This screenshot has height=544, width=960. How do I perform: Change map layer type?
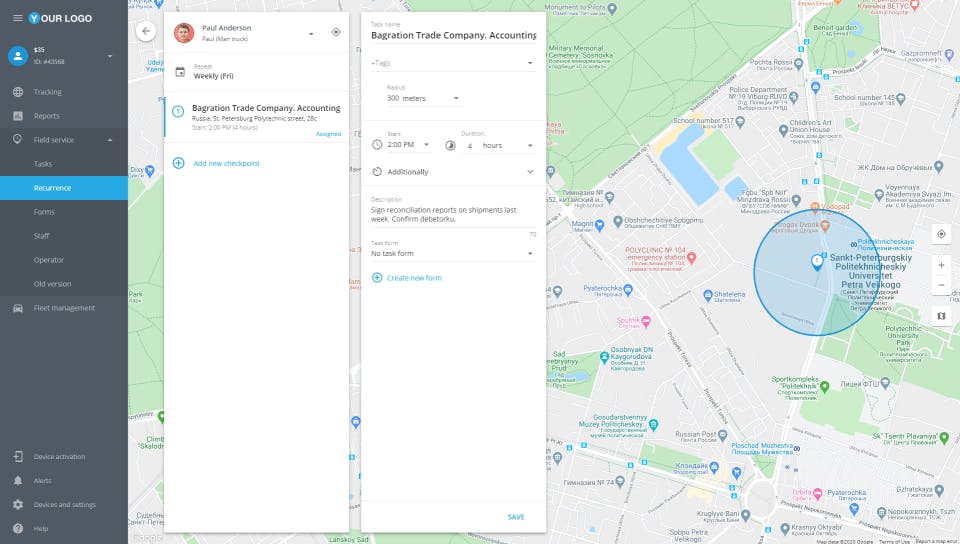pyautogui.click(x=942, y=316)
